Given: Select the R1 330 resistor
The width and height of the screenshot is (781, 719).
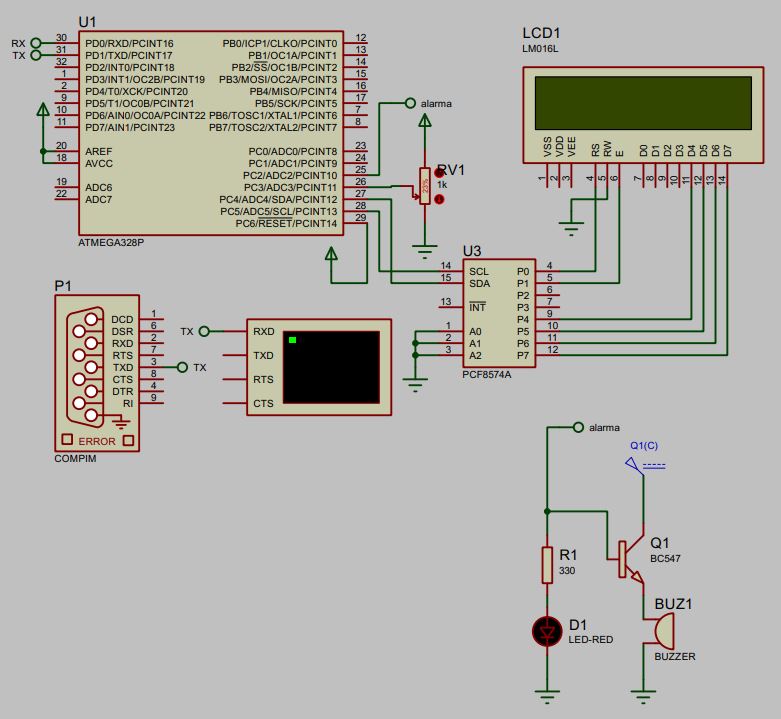Looking at the screenshot, I should pyautogui.click(x=547, y=565).
